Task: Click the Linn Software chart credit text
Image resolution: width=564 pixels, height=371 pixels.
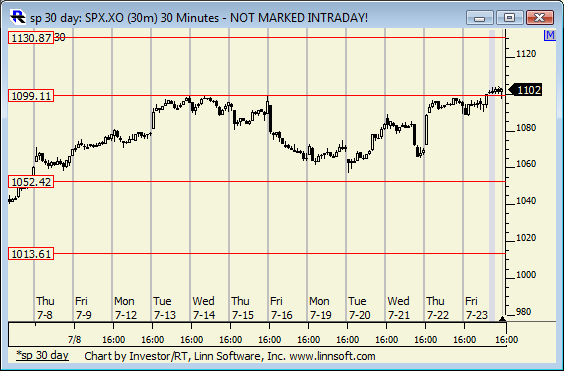Action: pos(230,356)
